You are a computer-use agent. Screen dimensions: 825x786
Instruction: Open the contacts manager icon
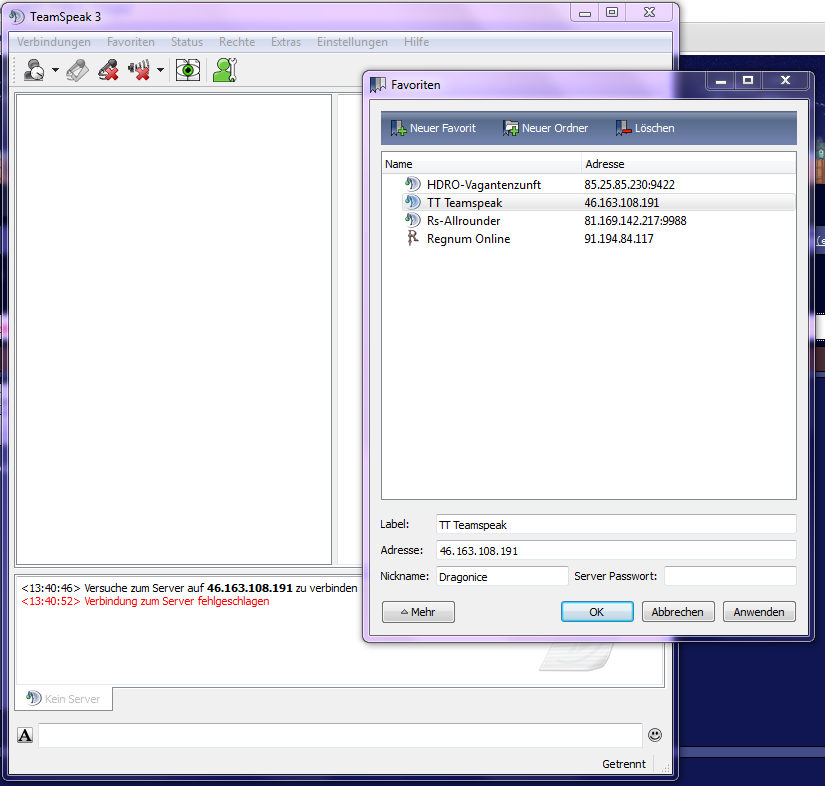tap(224, 70)
